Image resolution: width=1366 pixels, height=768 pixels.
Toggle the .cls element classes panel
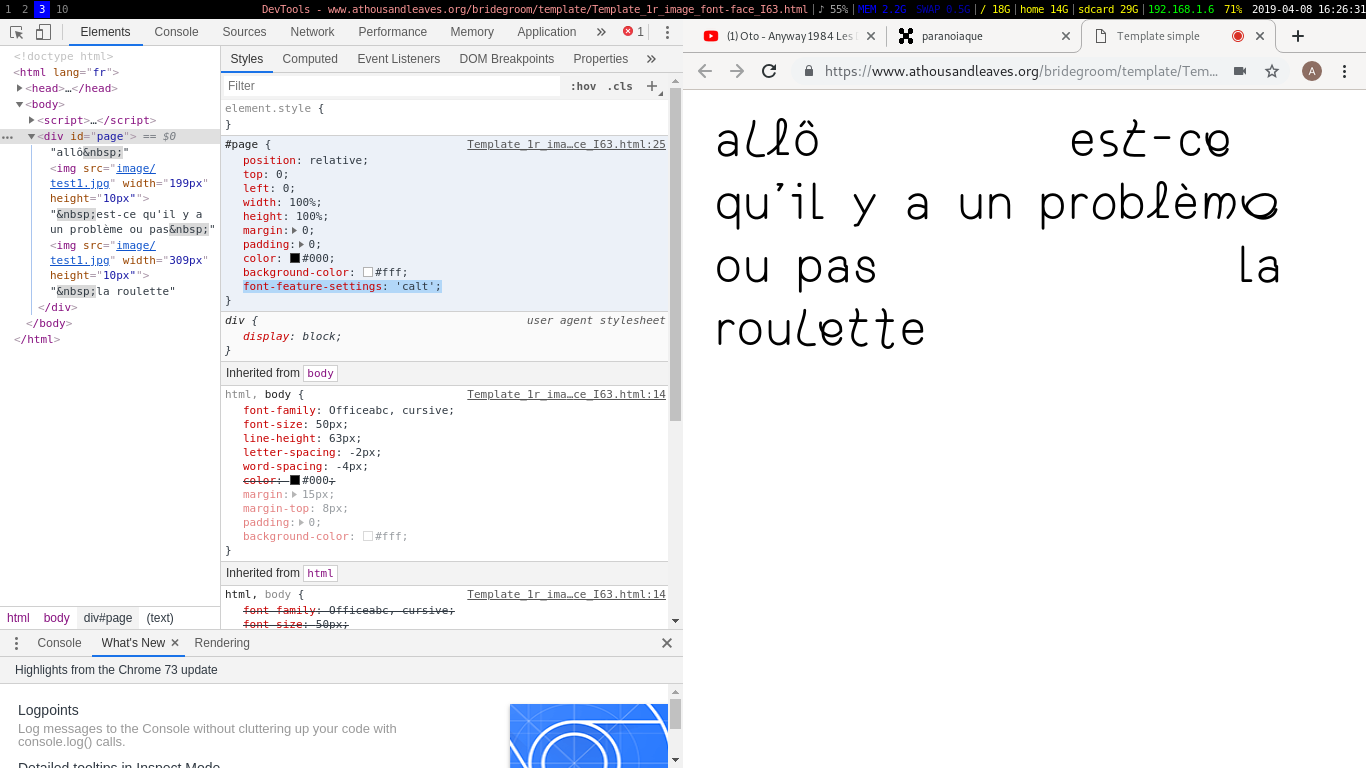pos(620,86)
